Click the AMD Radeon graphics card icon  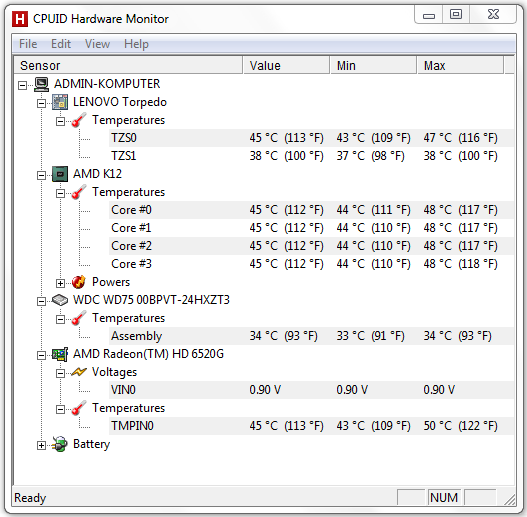(x=60, y=354)
